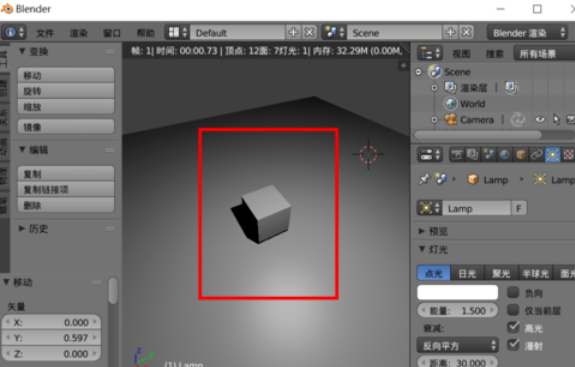Click the World globe icon in outliner
This screenshot has height=367, width=575.
click(x=451, y=104)
